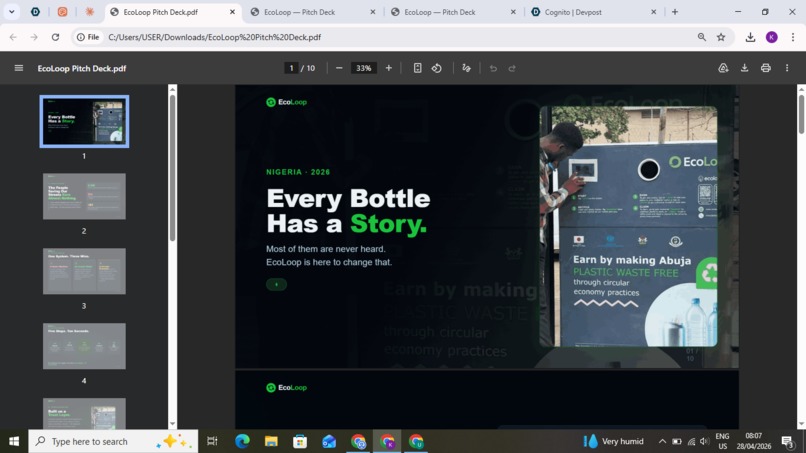Click the main document vertical scrollbar
This screenshot has height=453, width=806.
(801, 114)
